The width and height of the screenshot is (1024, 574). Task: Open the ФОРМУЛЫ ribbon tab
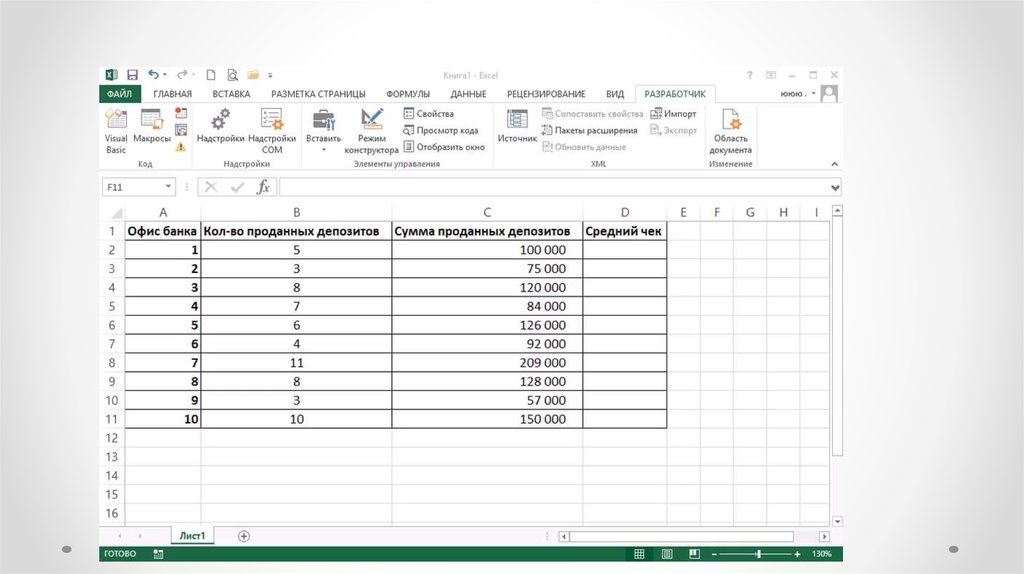(x=408, y=94)
